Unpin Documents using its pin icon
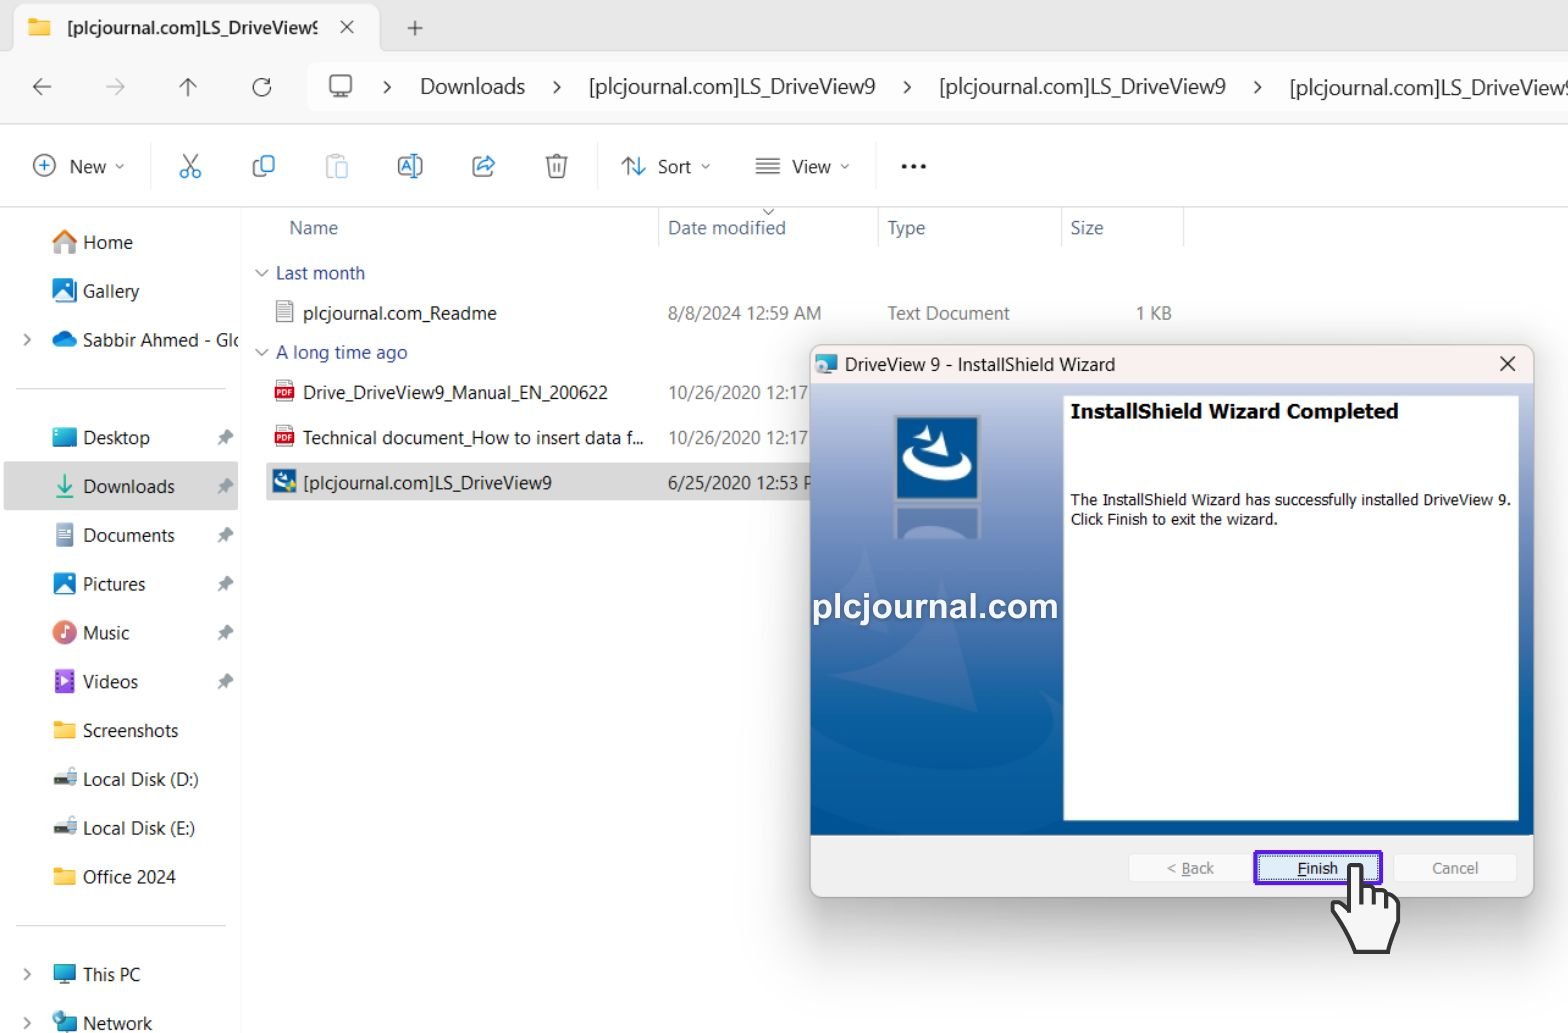 [x=225, y=535]
